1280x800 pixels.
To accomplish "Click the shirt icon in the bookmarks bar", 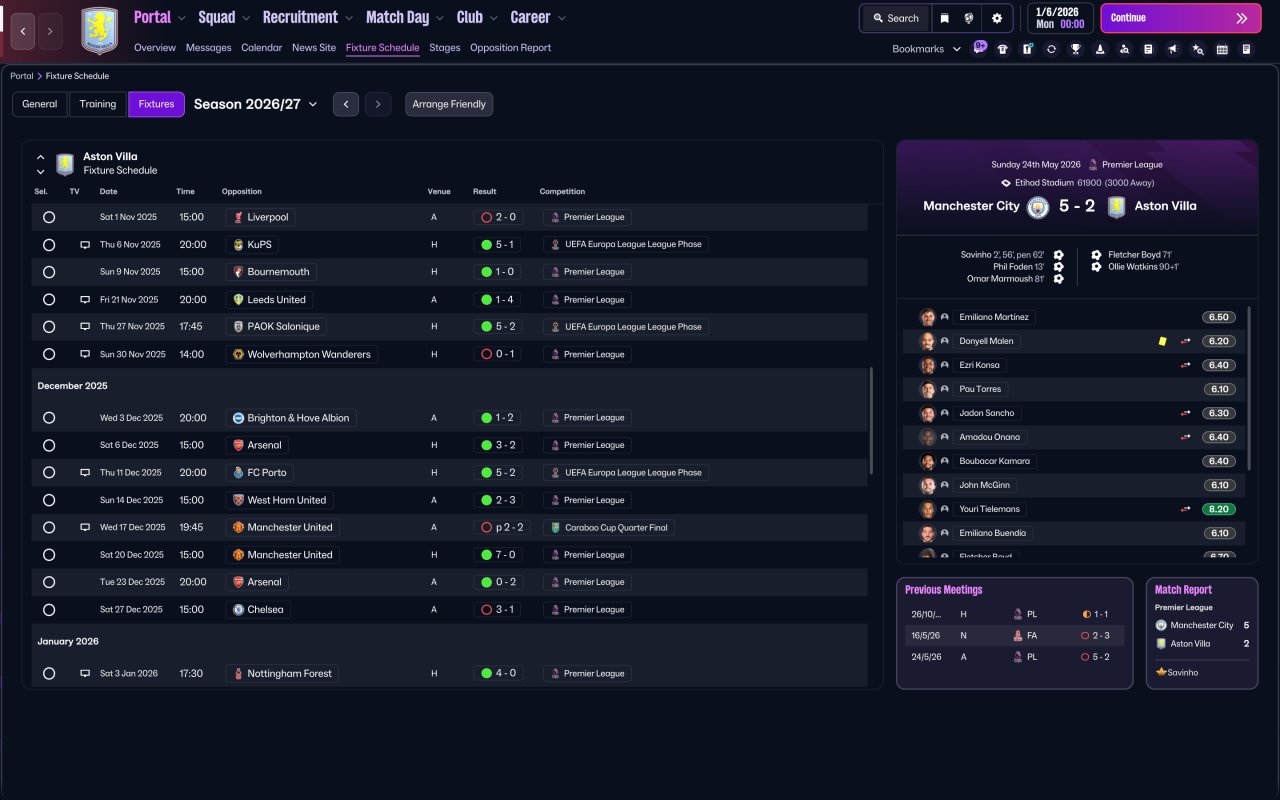I will tap(1003, 49).
